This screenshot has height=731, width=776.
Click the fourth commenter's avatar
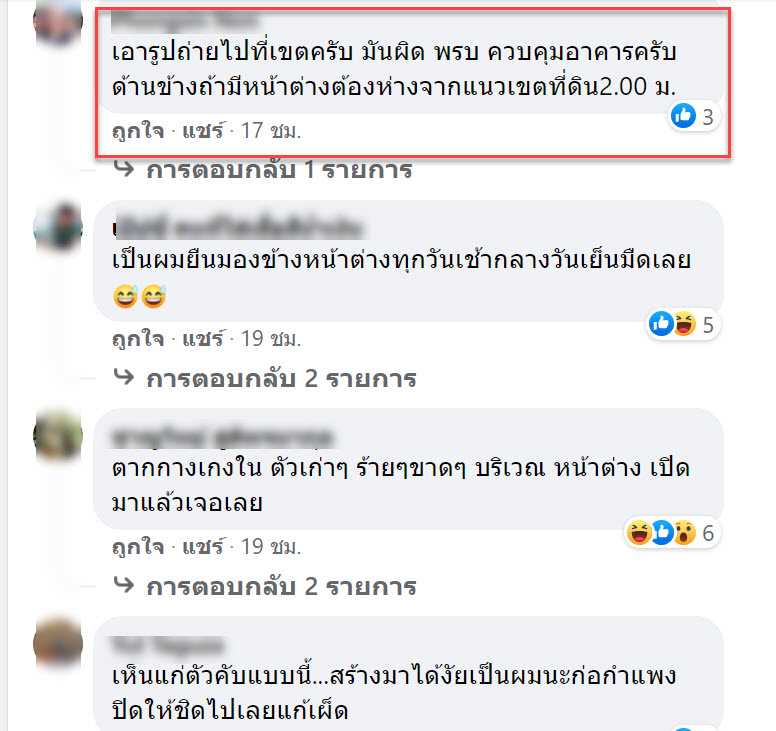[x=58, y=643]
